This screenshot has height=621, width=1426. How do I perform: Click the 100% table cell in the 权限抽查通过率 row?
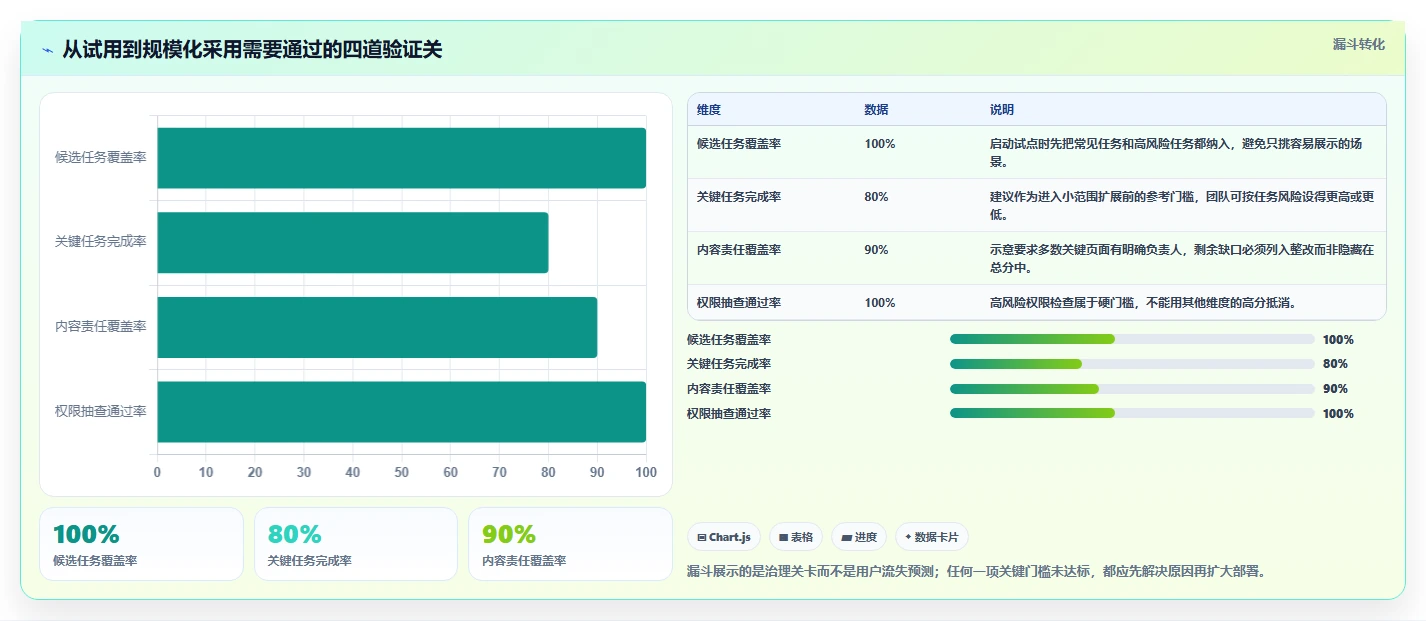click(x=880, y=303)
